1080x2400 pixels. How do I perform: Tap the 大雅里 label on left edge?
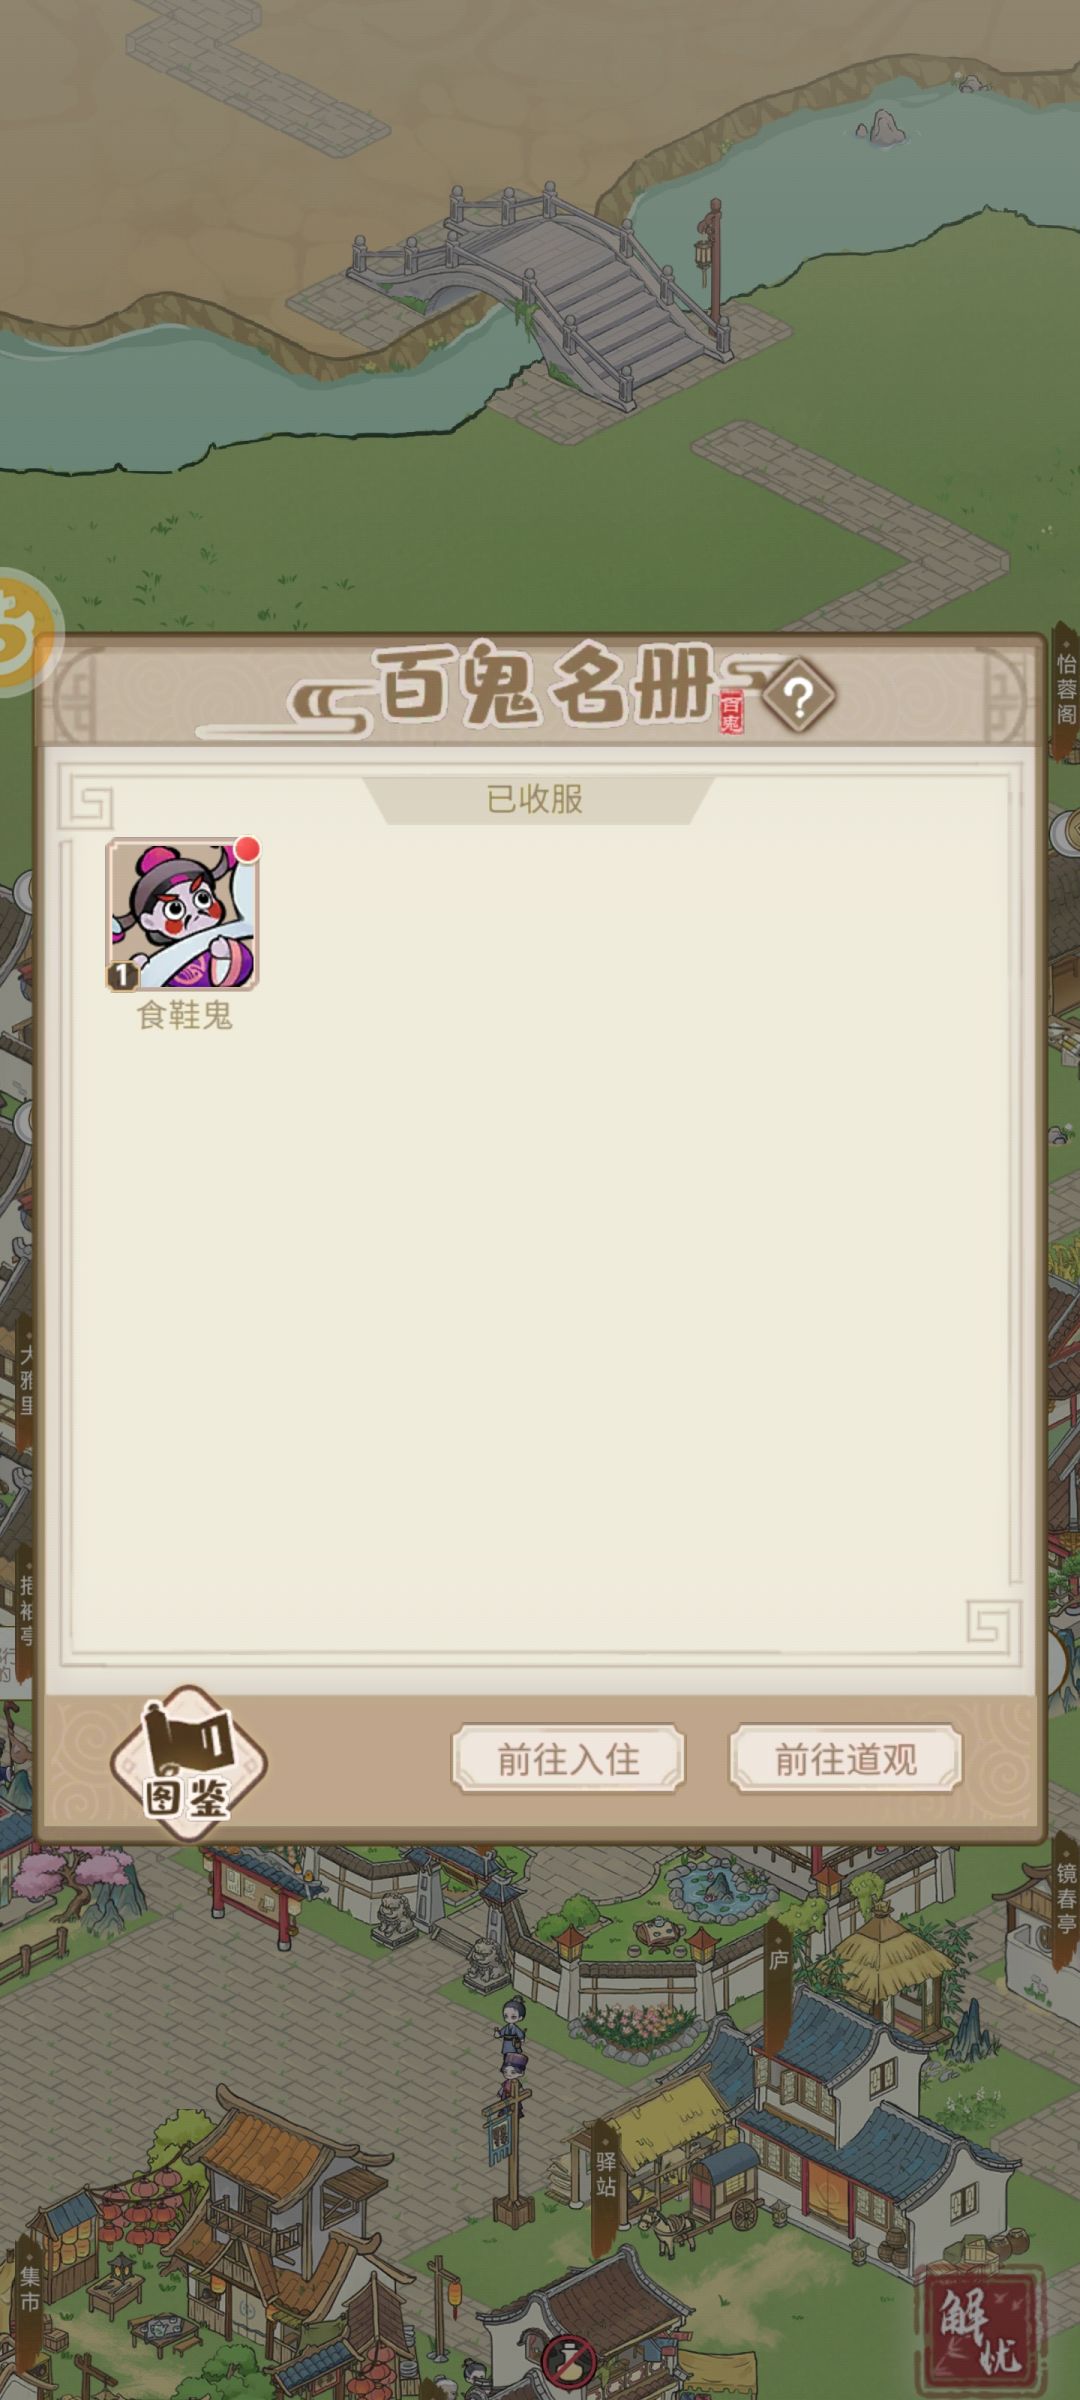coord(26,1380)
